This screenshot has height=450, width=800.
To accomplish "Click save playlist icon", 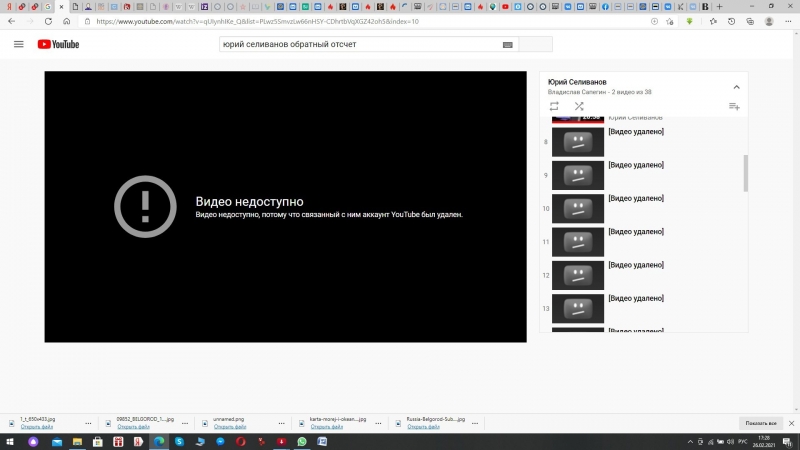I will (734, 106).
